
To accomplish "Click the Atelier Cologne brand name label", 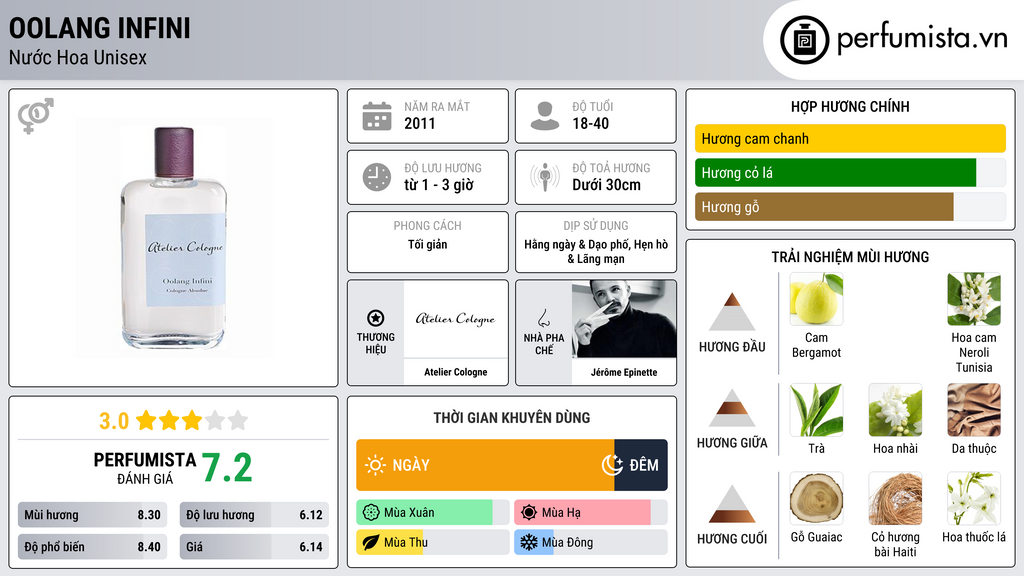I will coord(456,372).
